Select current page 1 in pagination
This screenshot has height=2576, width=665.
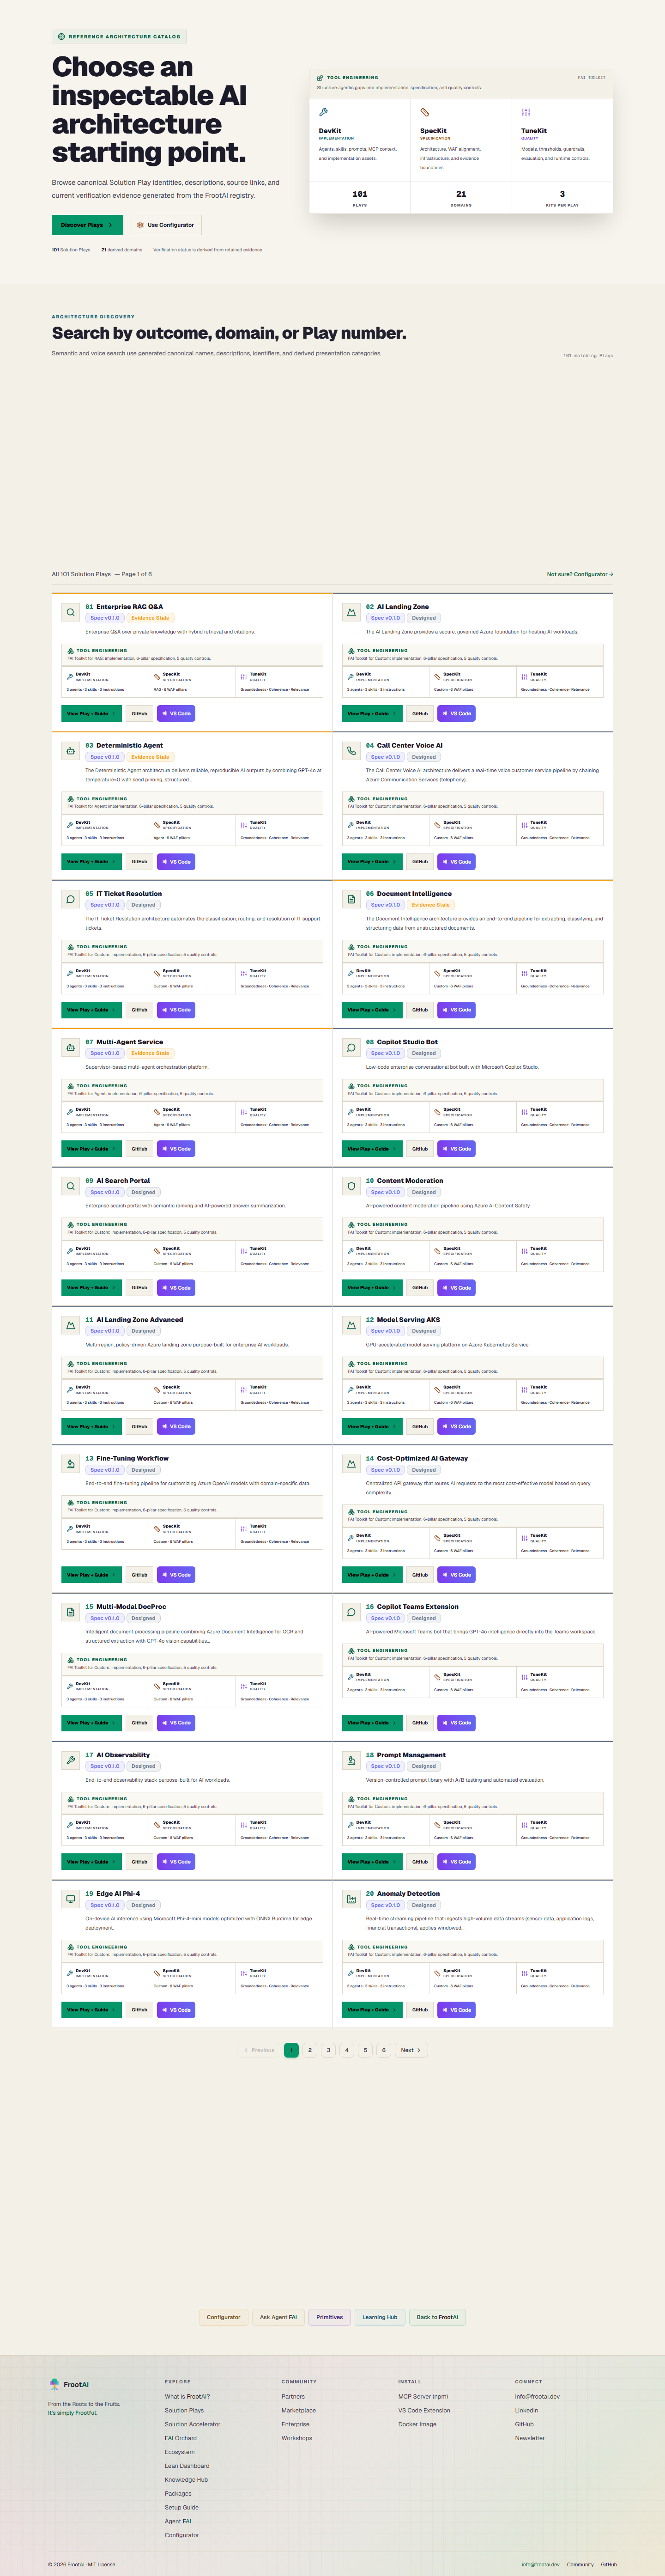click(291, 2050)
